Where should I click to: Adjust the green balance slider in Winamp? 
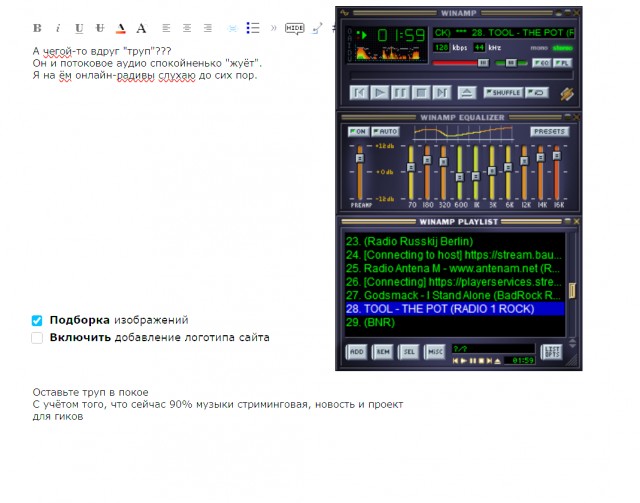[x=511, y=63]
